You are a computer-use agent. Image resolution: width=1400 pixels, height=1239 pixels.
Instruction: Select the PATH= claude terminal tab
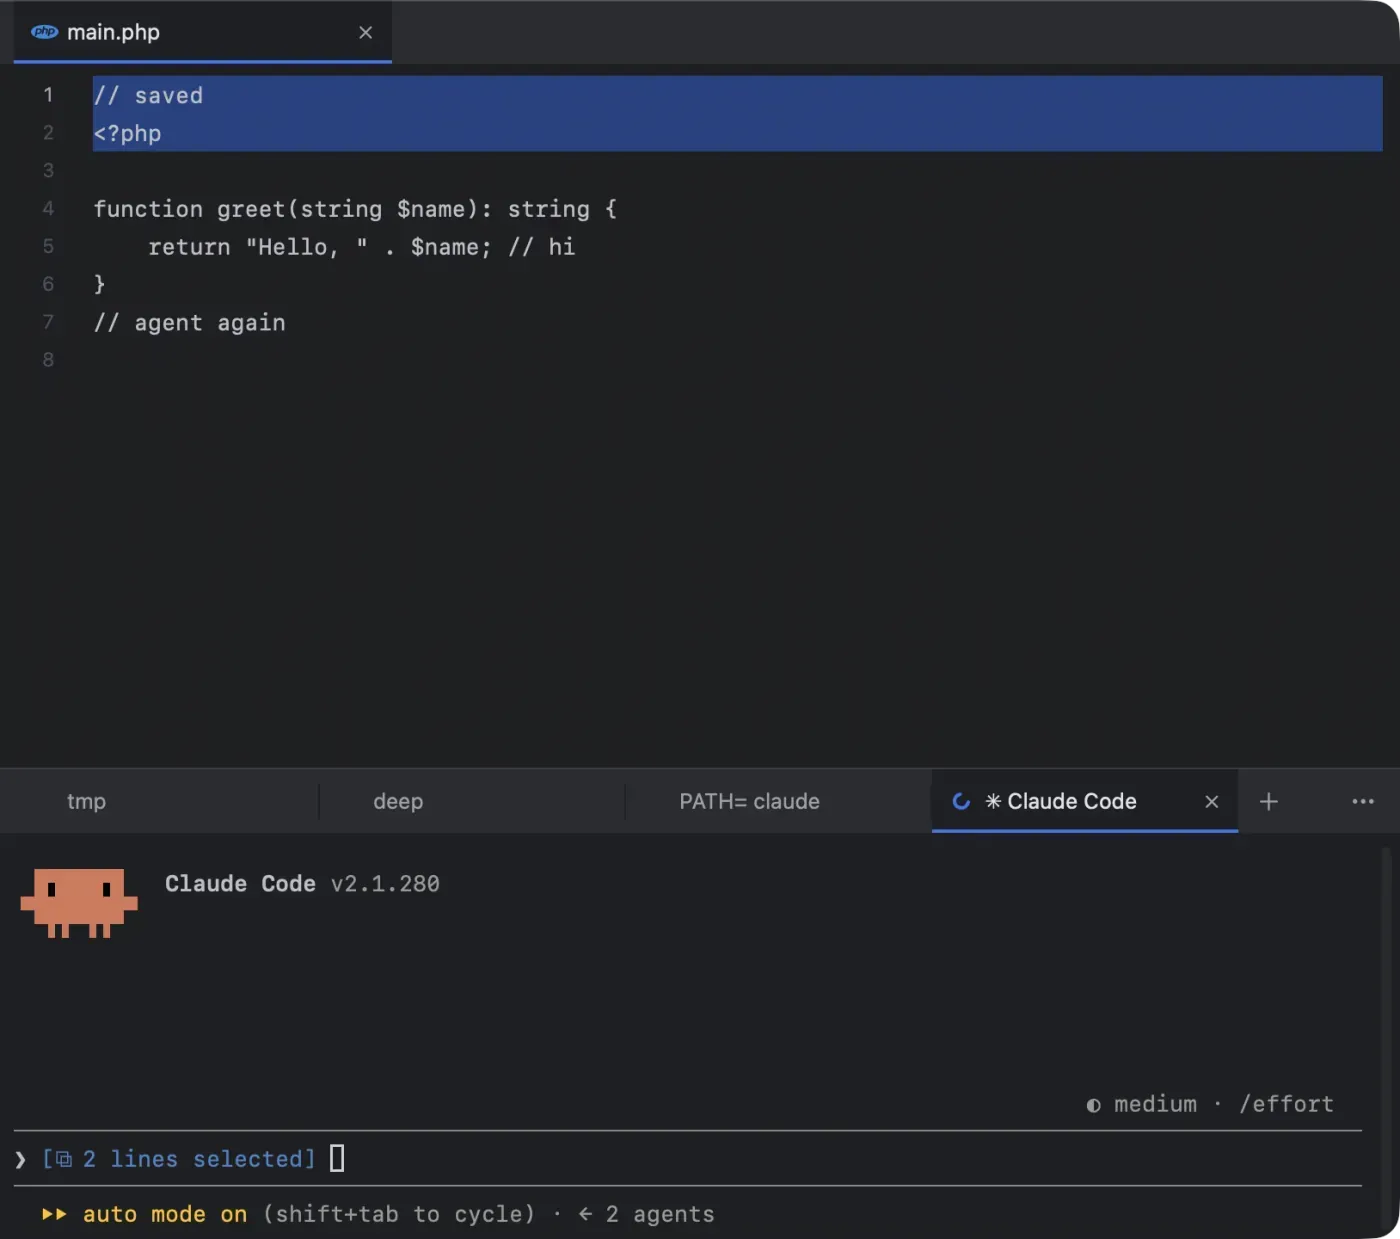(x=750, y=801)
